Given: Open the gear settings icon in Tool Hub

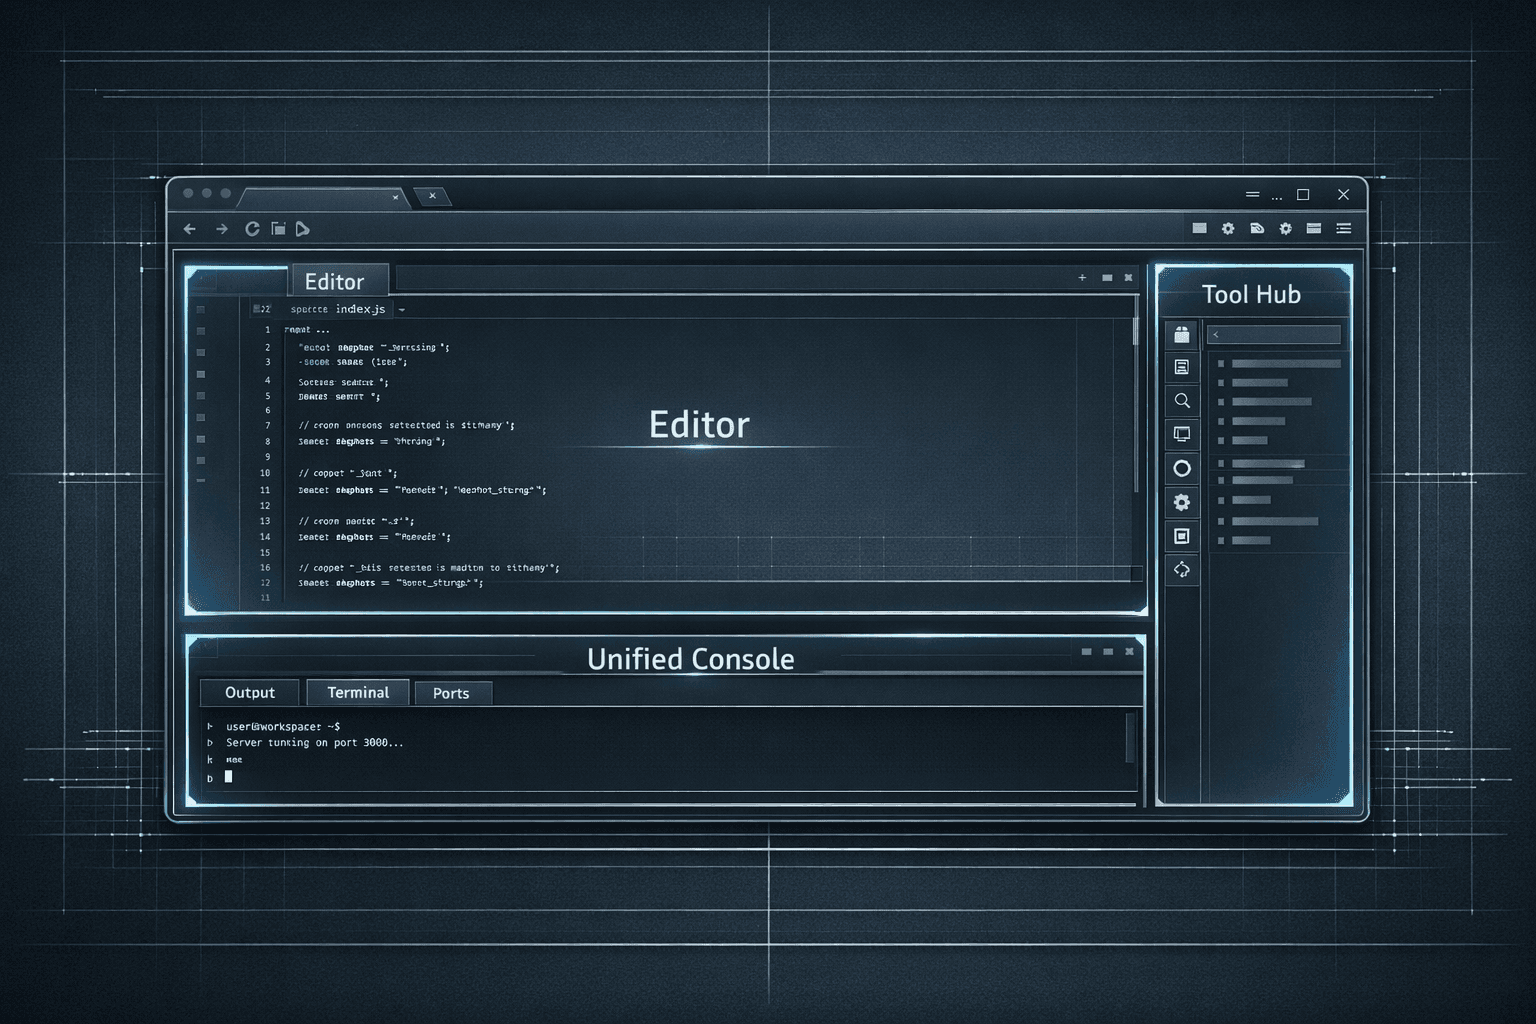Looking at the screenshot, I should (1182, 502).
